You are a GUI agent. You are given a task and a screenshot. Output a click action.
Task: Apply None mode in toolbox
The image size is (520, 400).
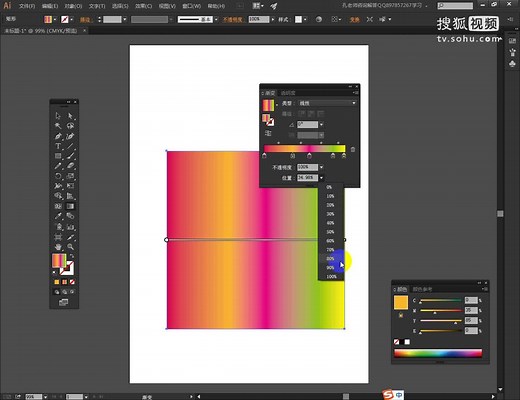point(72,282)
